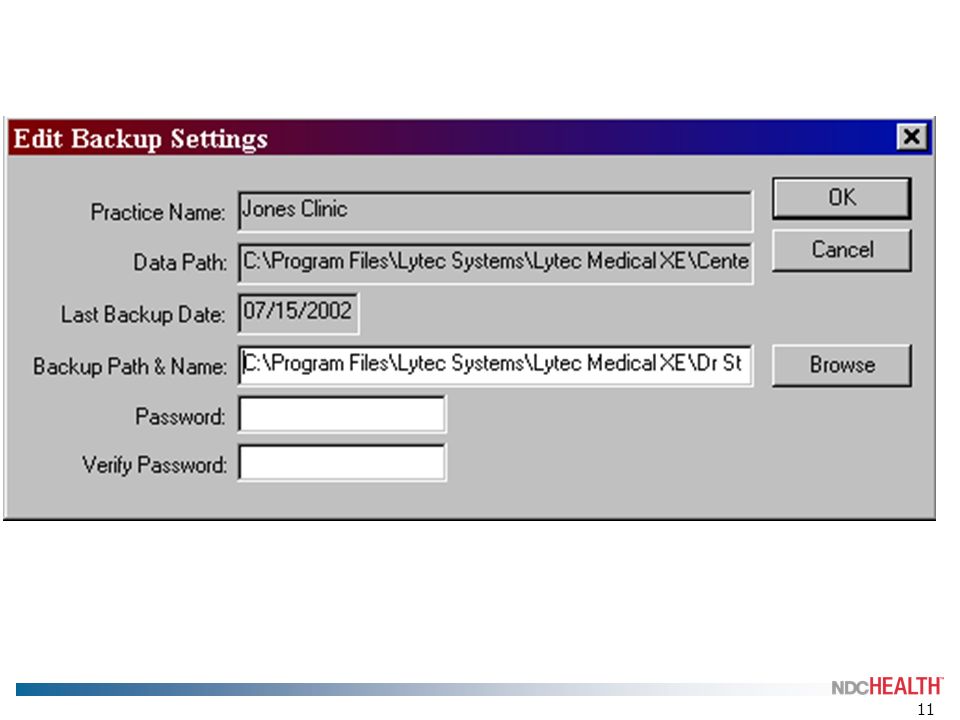Viewport: 960px width, 720px height.
Task: Click the 'Data Path:' label
Action: click(x=180, y=263)
